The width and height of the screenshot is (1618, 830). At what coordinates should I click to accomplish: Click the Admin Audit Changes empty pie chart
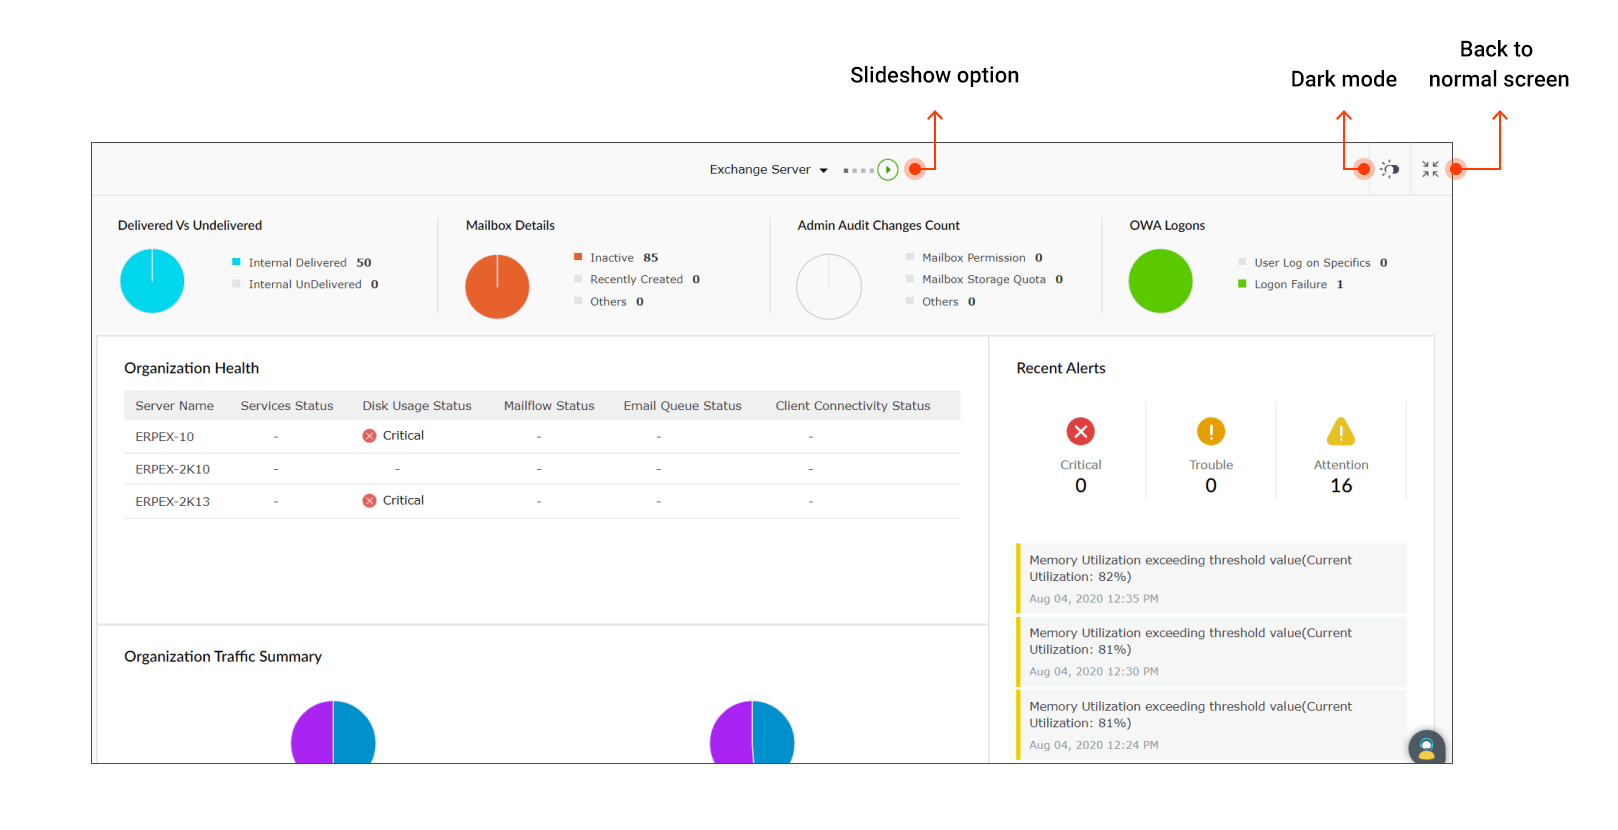coord(829,287)
